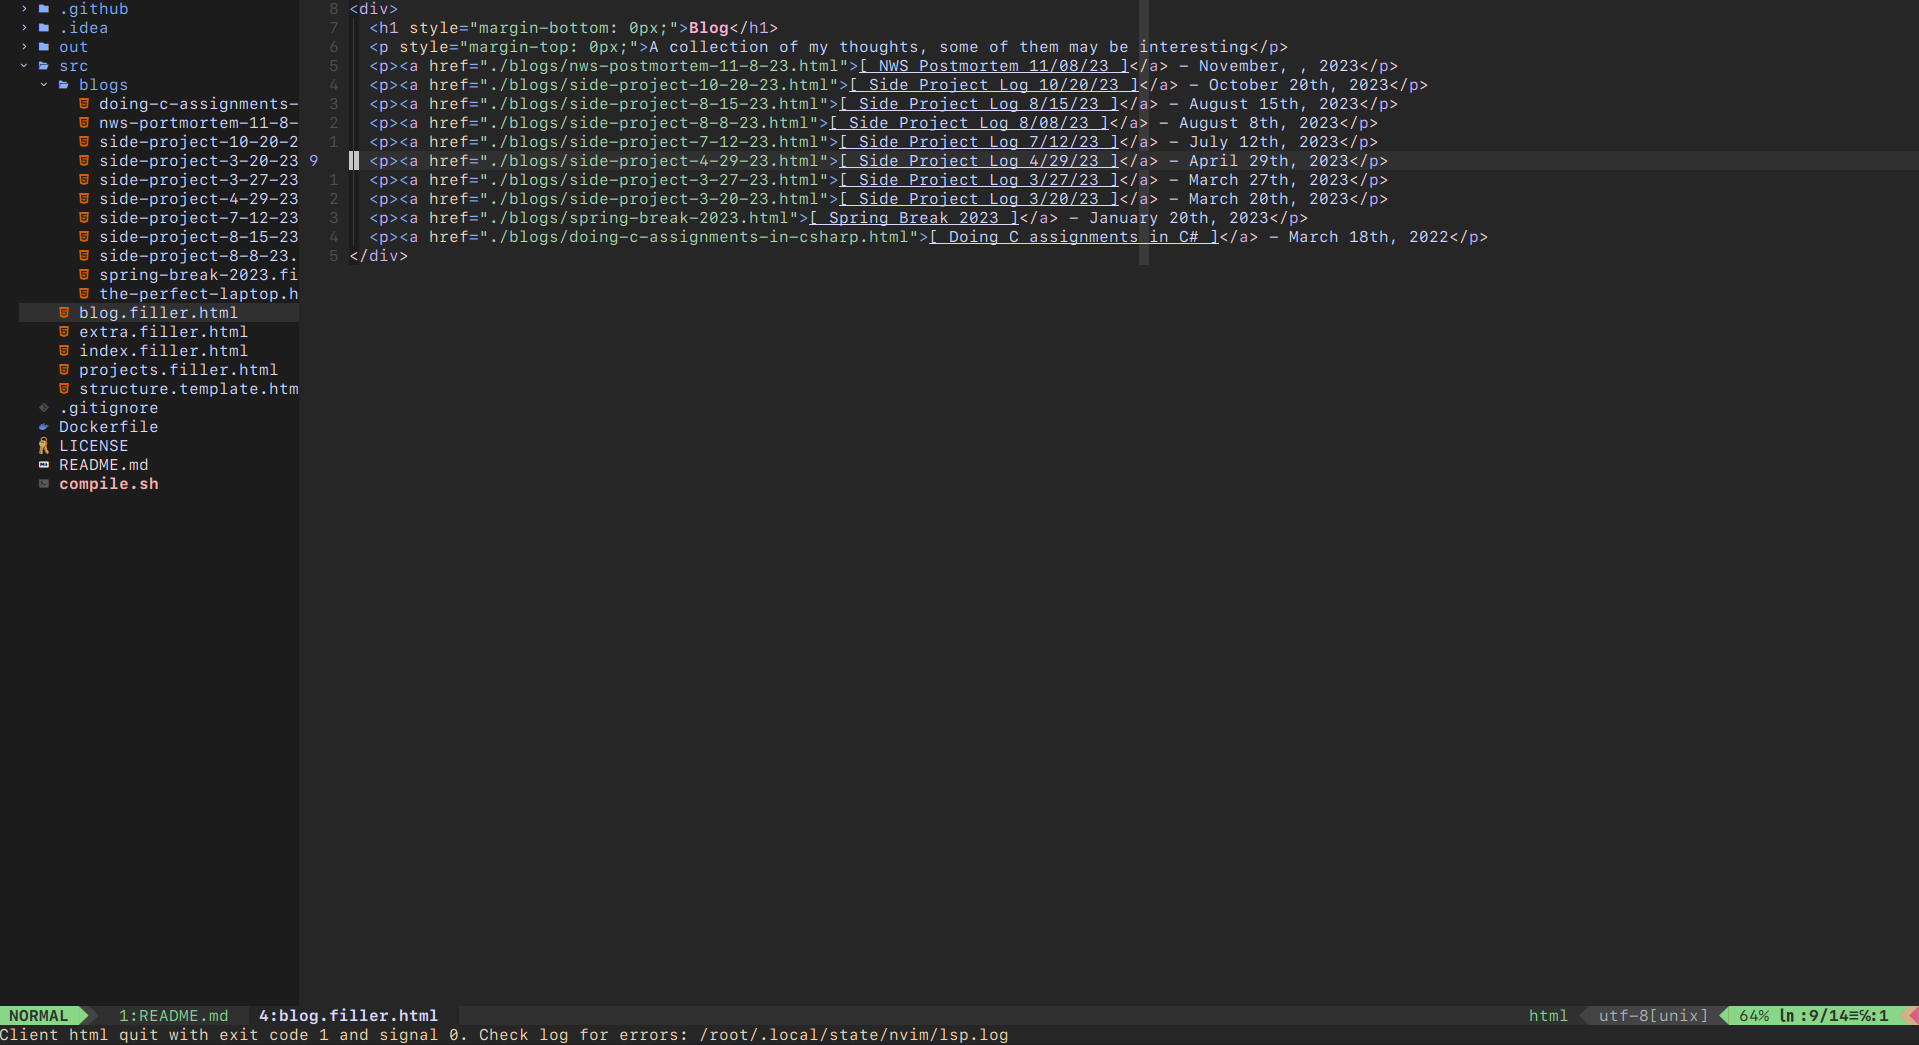Select the 4:blog.filler.html buffer tab
The height and width of the screenshot is (1045, 1919).
(348, 1016)
